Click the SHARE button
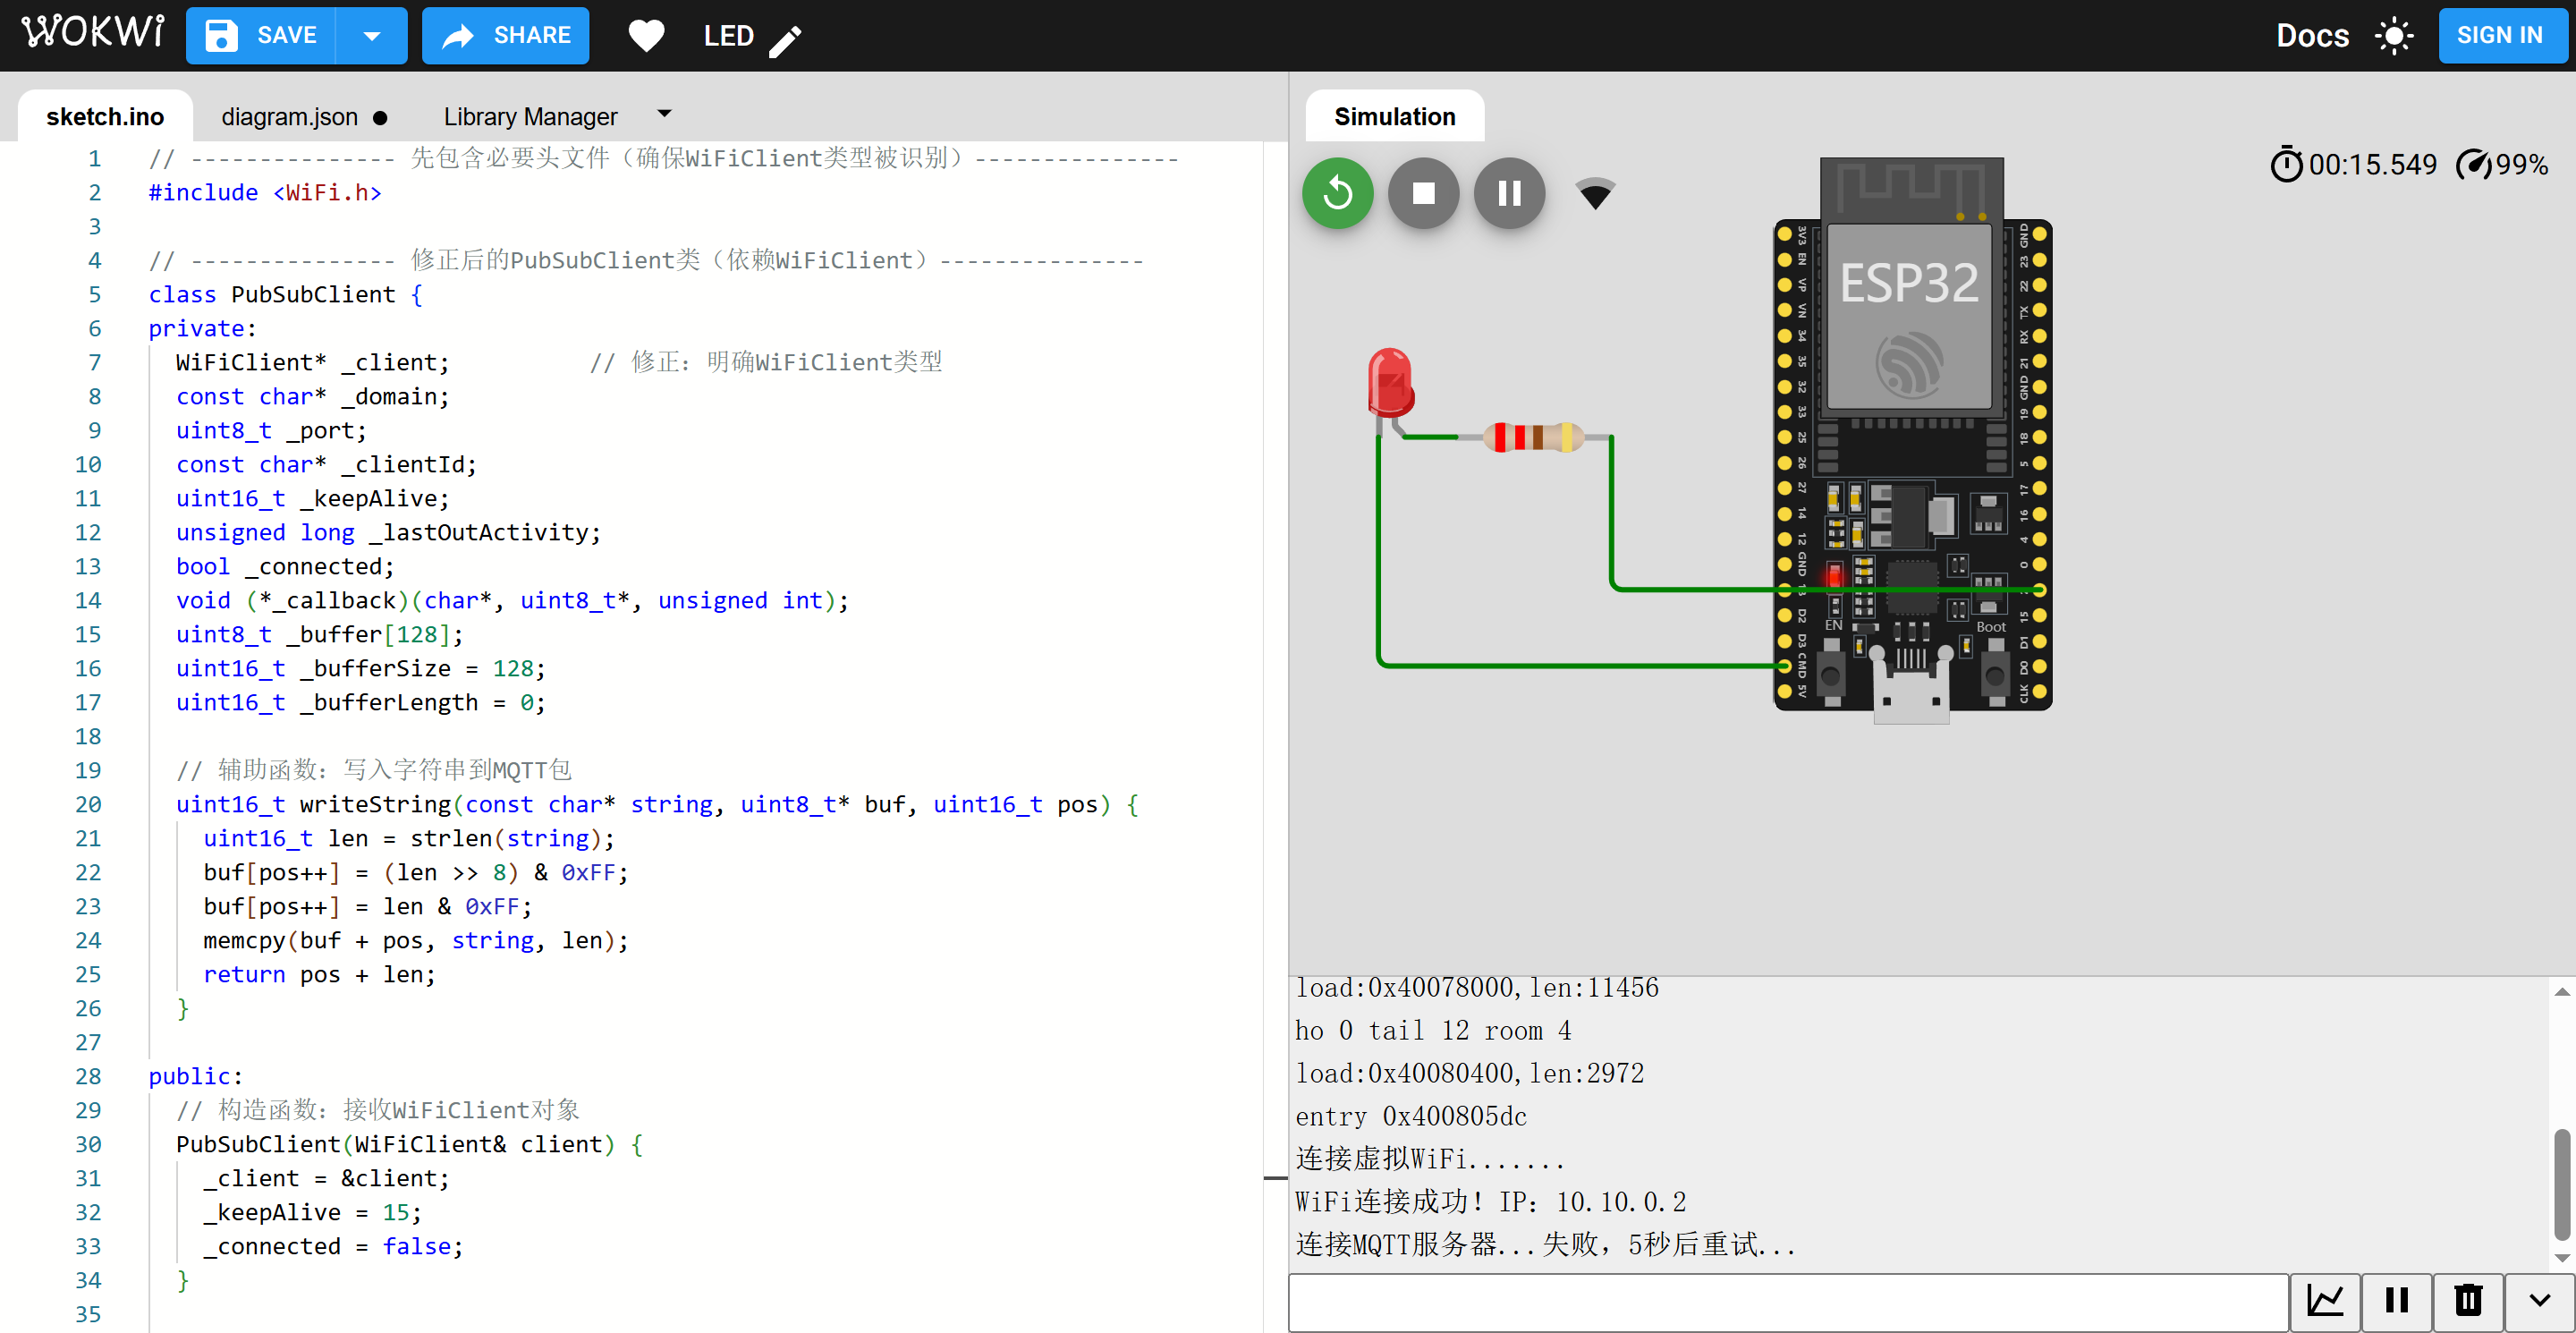2576x1333 pixels. [506, 36]
